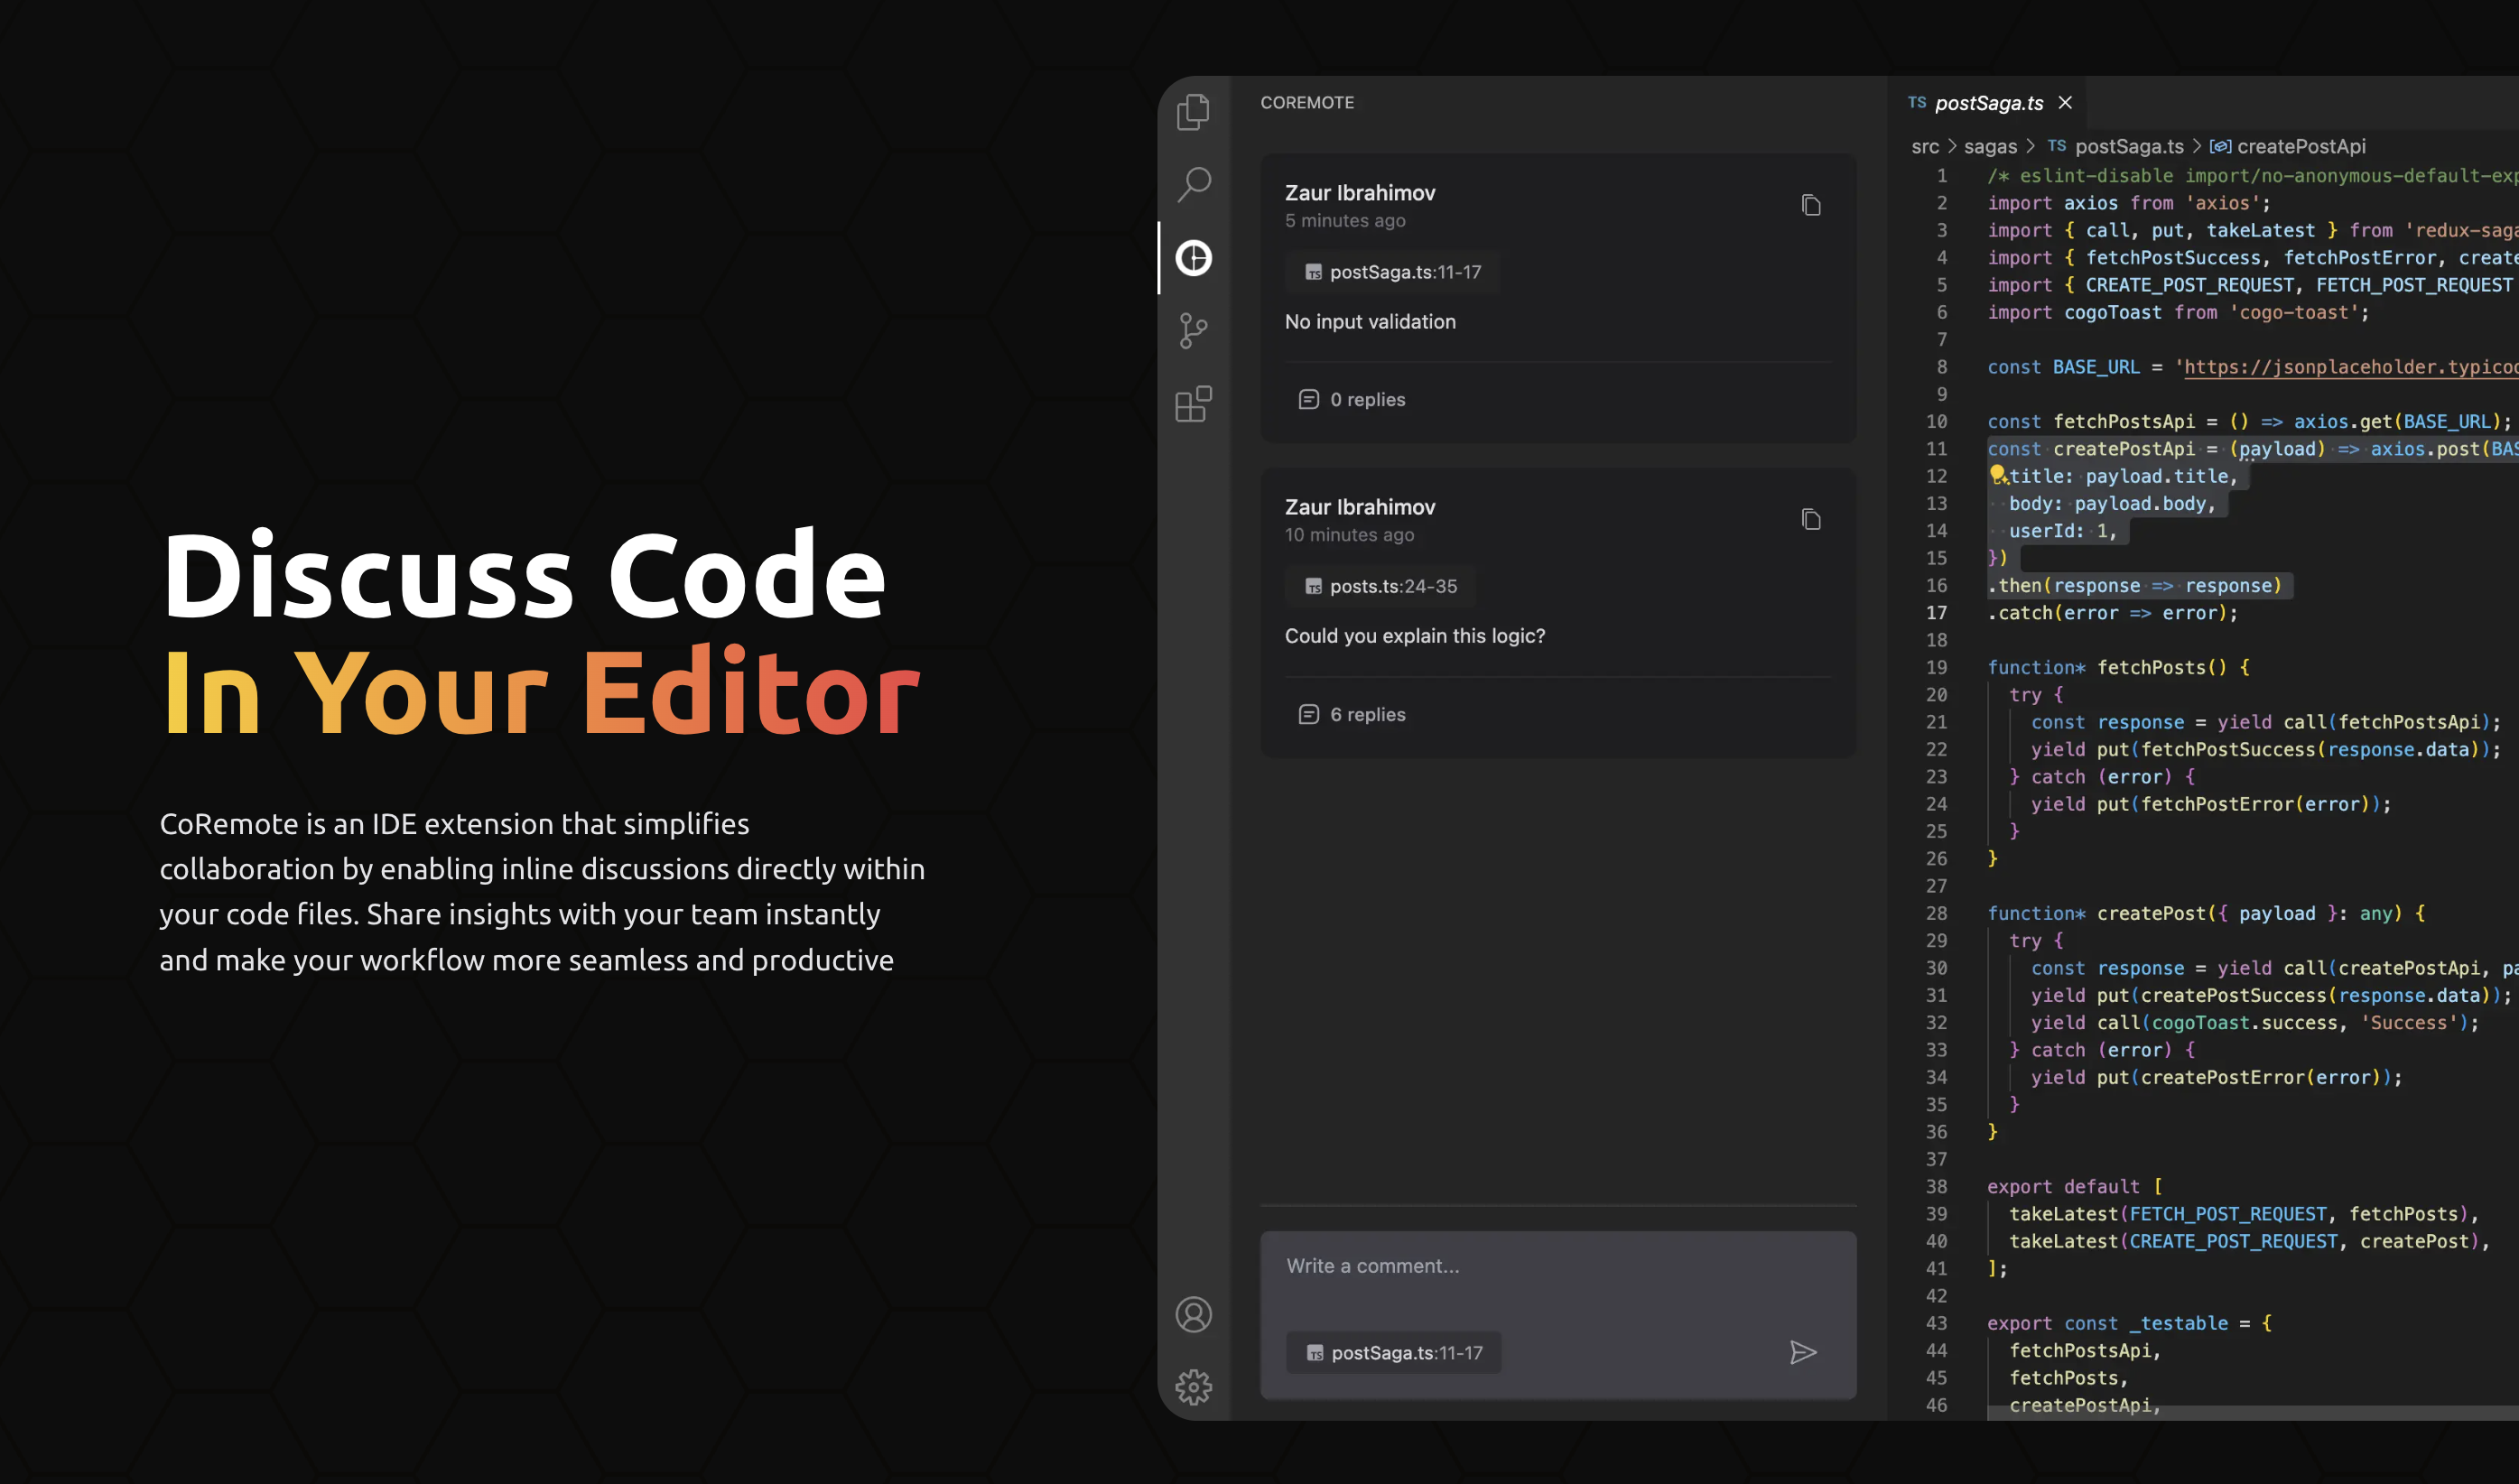Open the Explorer files icon in activity bar

[1193, 111]
